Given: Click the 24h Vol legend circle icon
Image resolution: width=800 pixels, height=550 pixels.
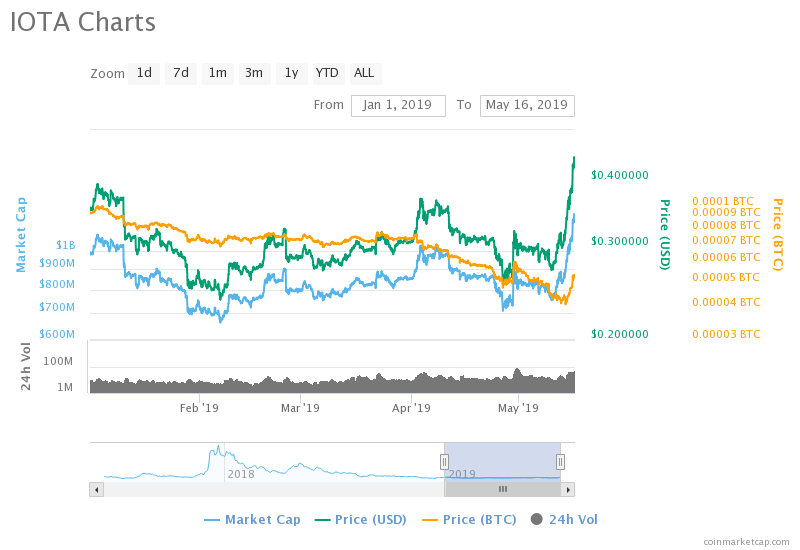Looking at the screenshot, I should point(536,519).
